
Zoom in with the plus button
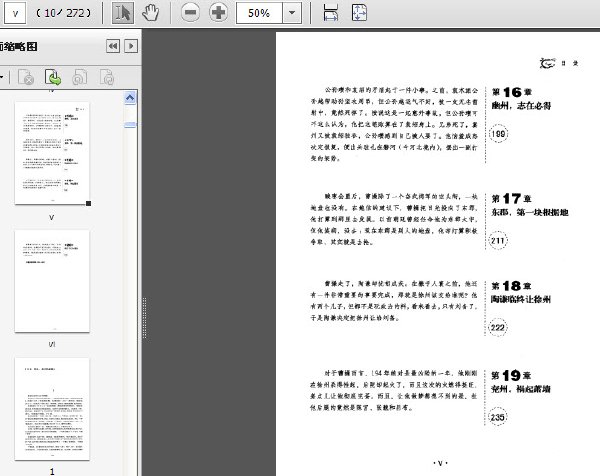click(x=218, y=13)
